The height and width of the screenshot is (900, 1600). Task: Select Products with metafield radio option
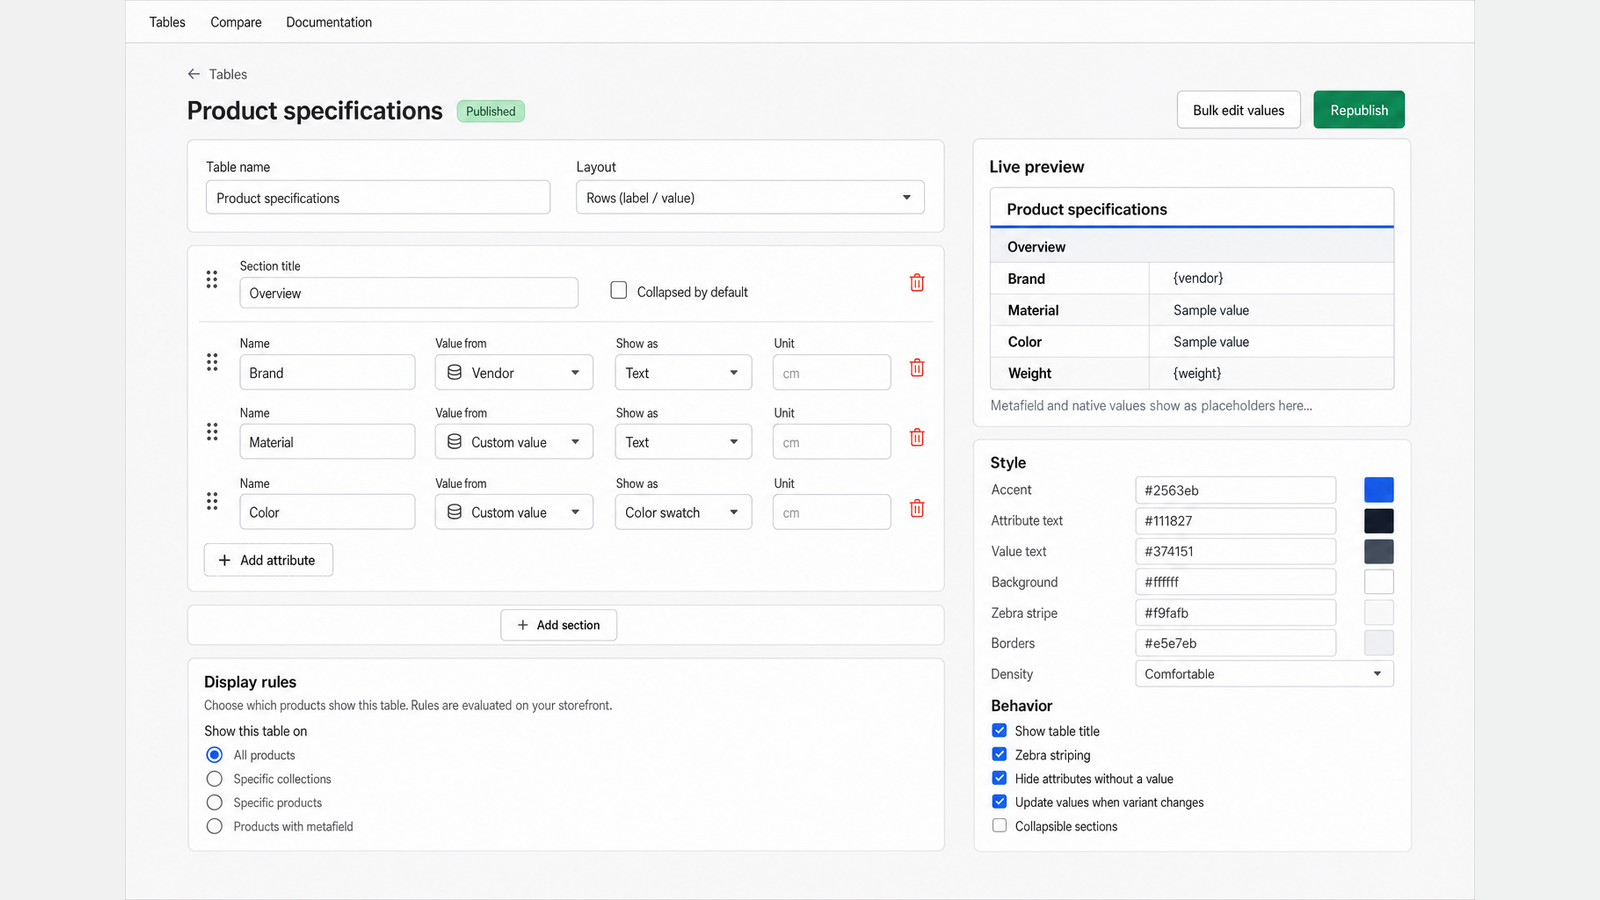coord(214,827)
